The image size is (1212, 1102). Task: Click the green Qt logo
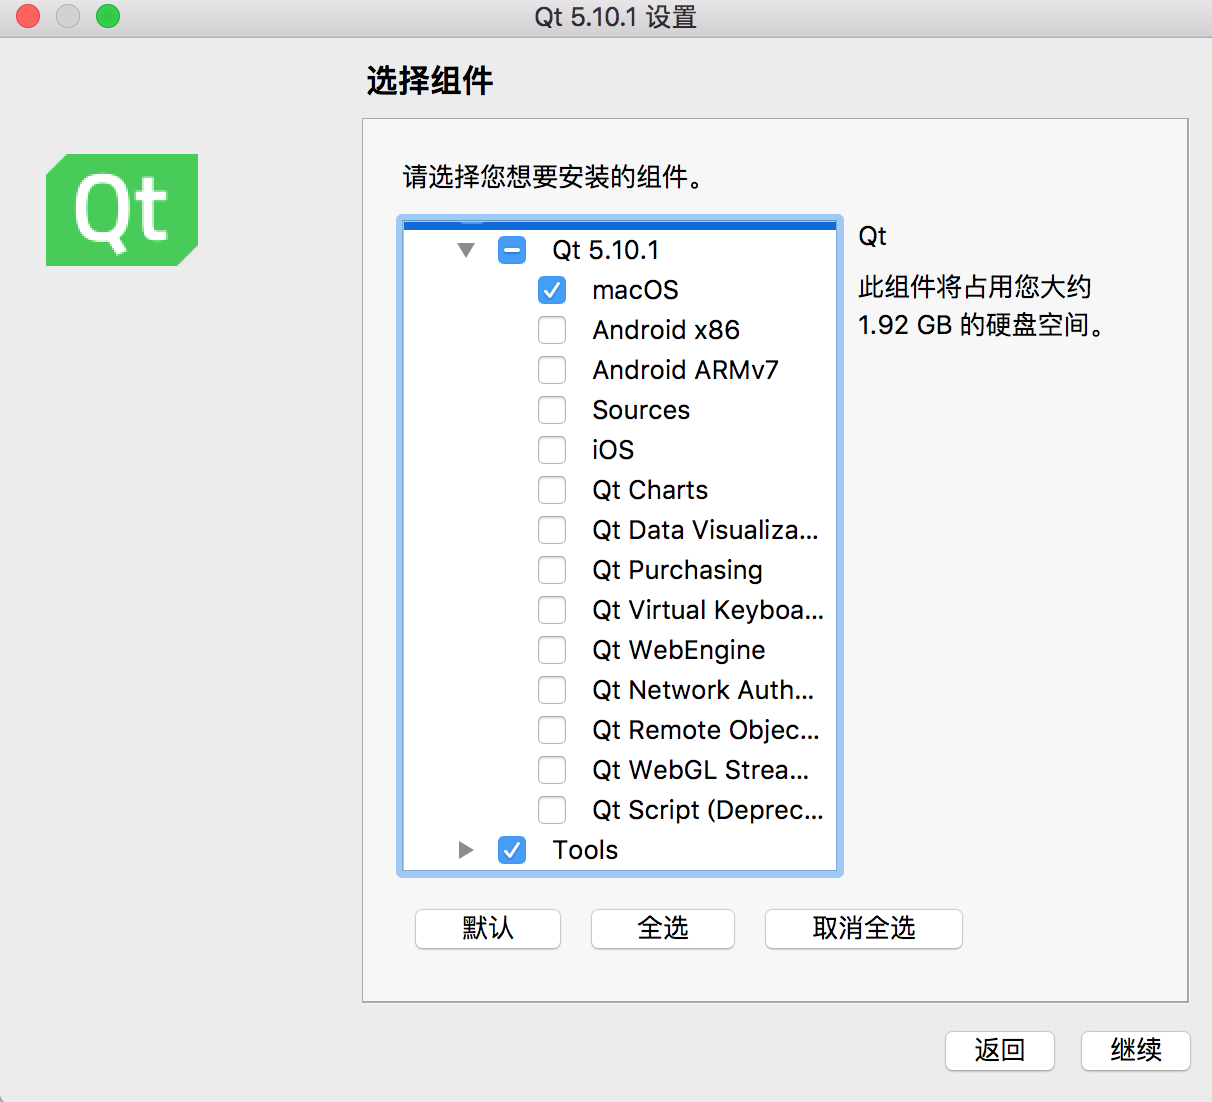[x=122, y=210]
